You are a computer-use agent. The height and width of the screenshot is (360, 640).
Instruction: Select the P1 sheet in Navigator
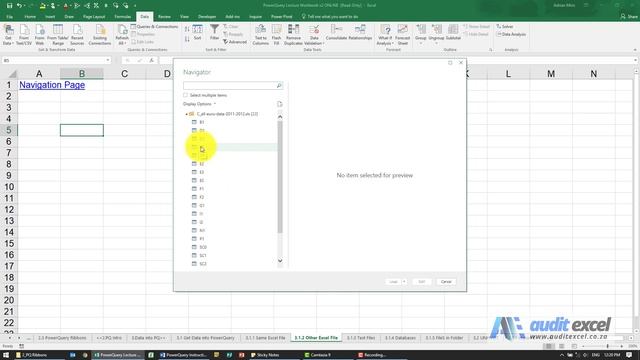pyautogui.click(x=202, y=239)
